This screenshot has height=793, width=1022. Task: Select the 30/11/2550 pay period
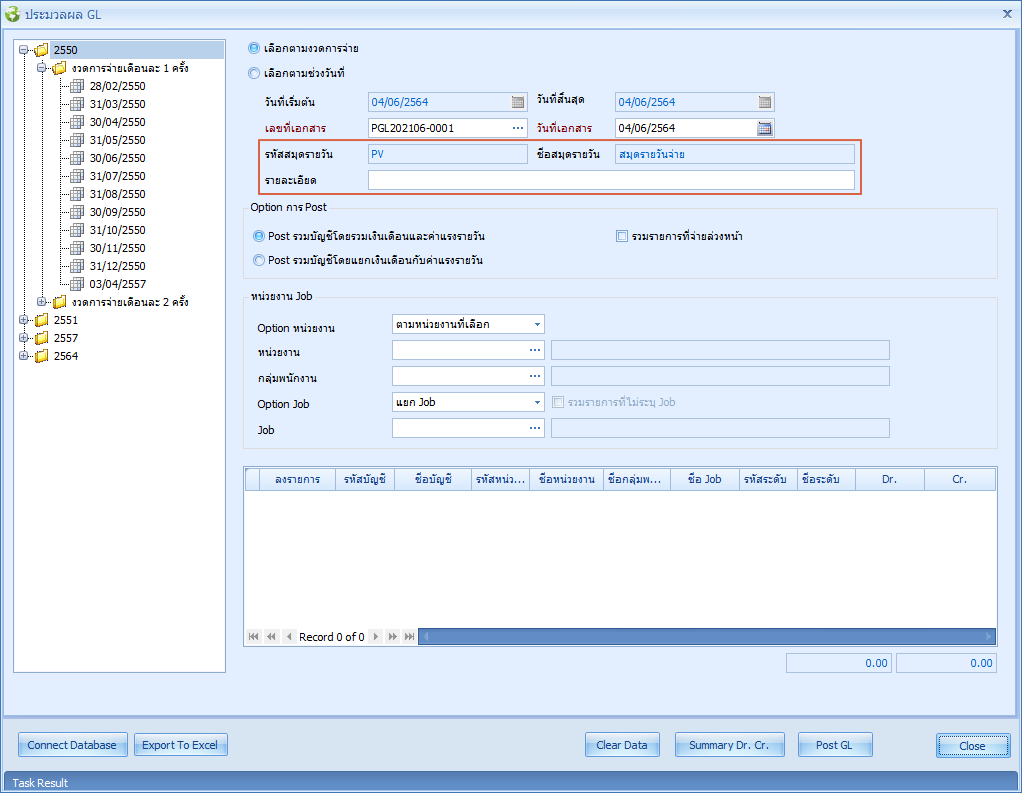pos(117,248)
